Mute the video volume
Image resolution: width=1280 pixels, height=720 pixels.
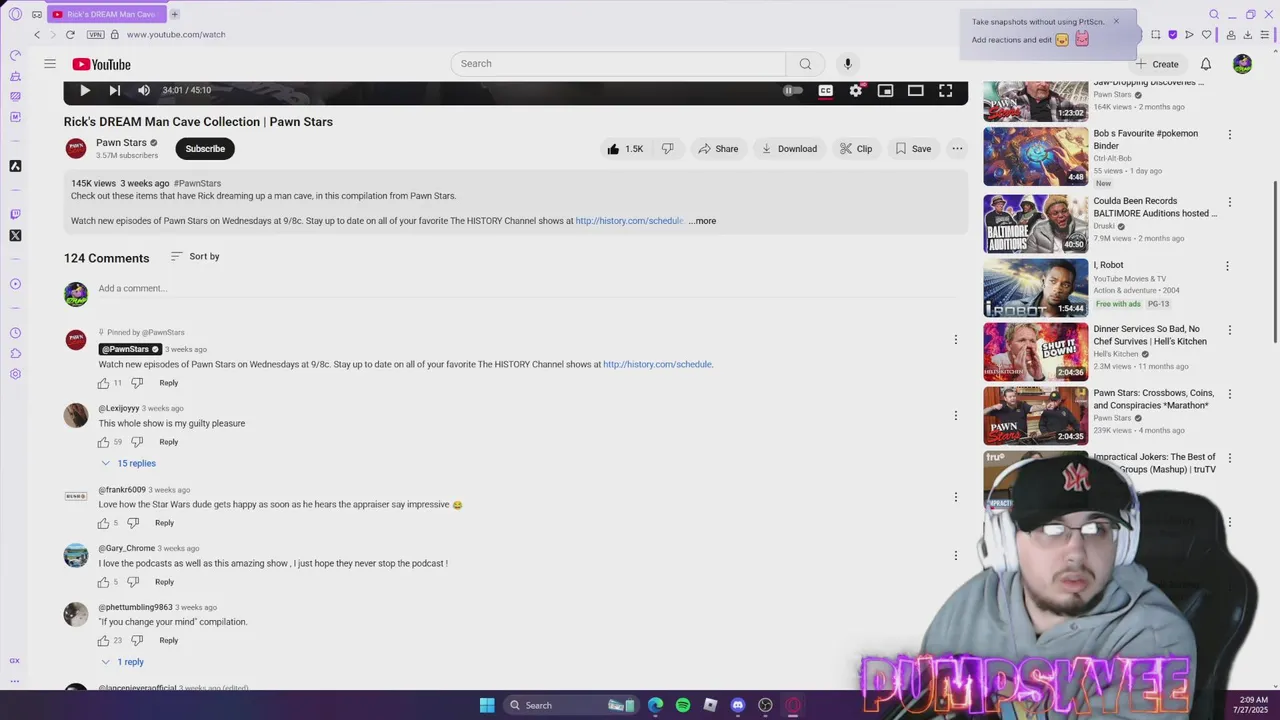pos(144,90)
